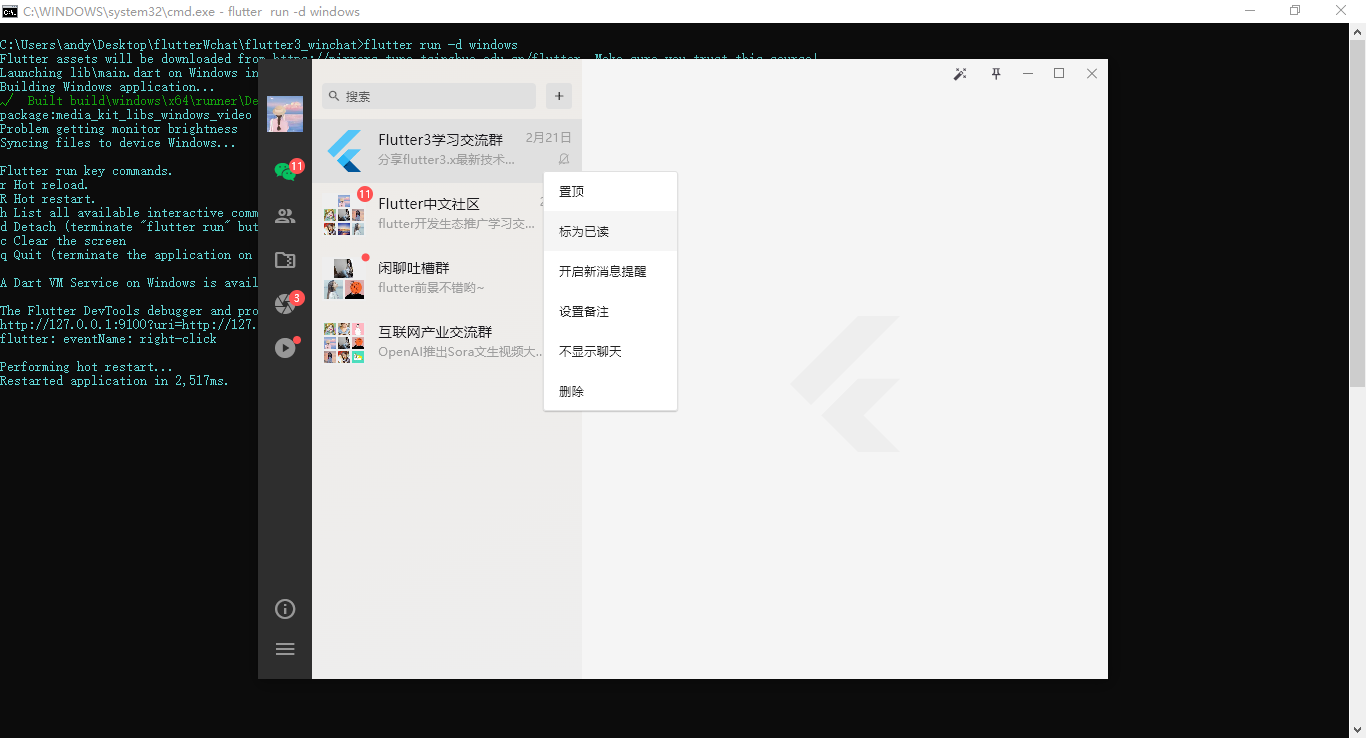Click the 'R Hot restart.' terminal line
The image size is (1366, 738).
(49, 199)
